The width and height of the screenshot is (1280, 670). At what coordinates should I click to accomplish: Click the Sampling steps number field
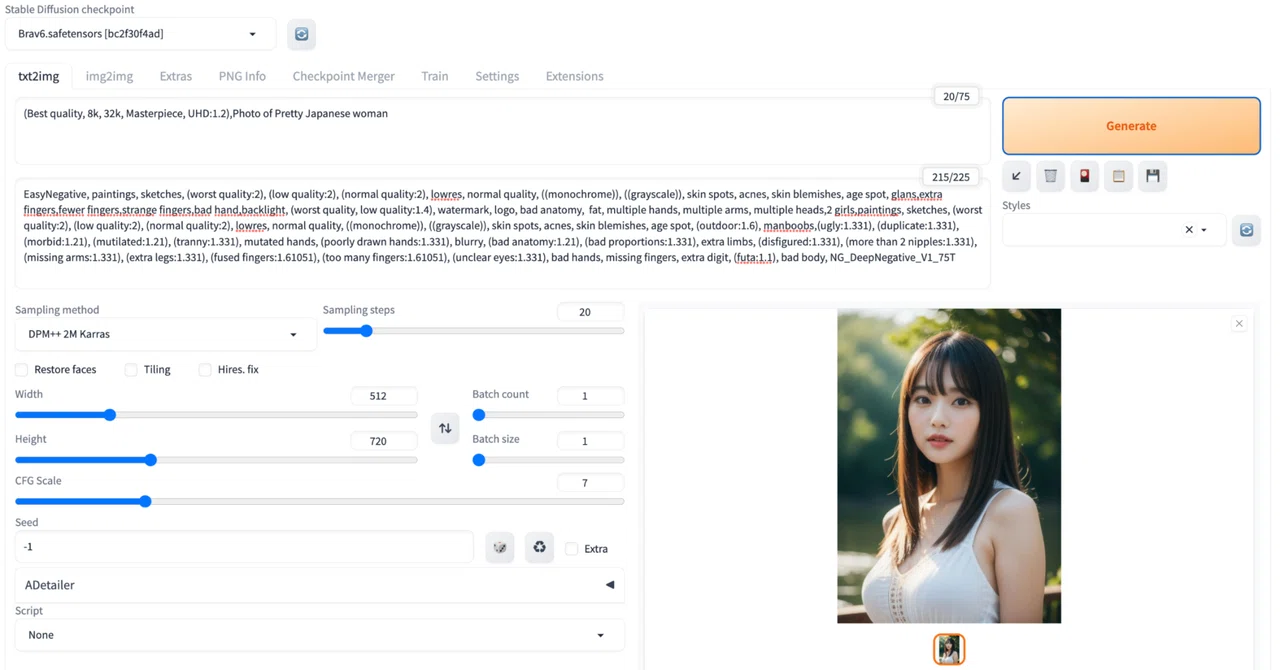pos(590,312)
